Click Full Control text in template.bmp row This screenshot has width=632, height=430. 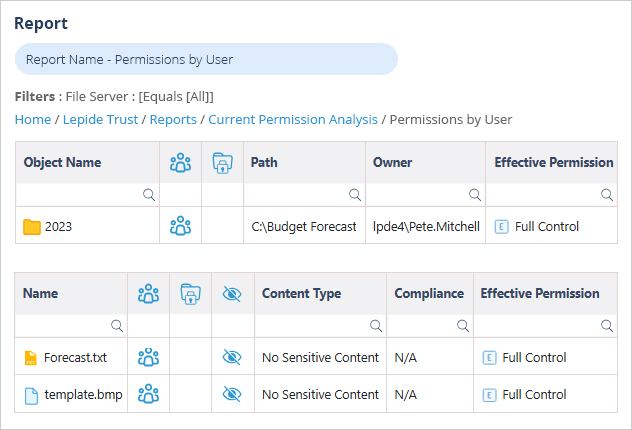pos(534,395)
